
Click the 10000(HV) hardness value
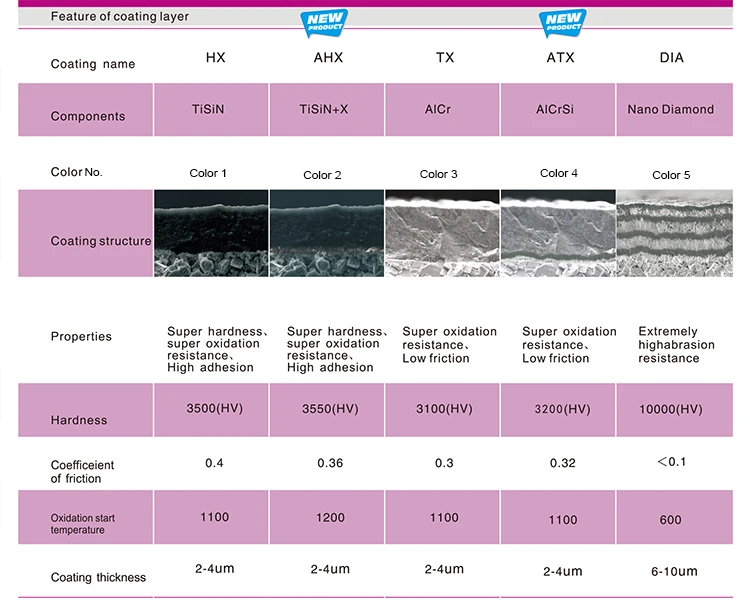[x=671, y=409]
